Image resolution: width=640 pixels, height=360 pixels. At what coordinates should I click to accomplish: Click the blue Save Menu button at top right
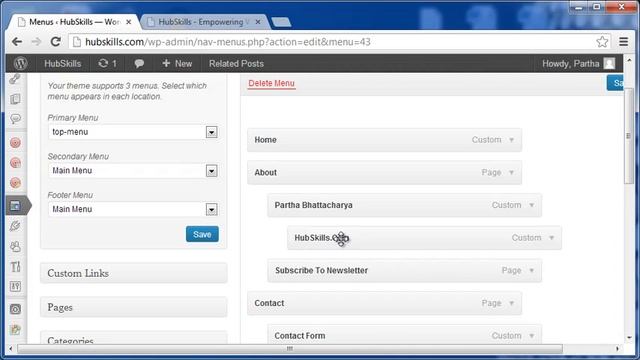point(615,83)
